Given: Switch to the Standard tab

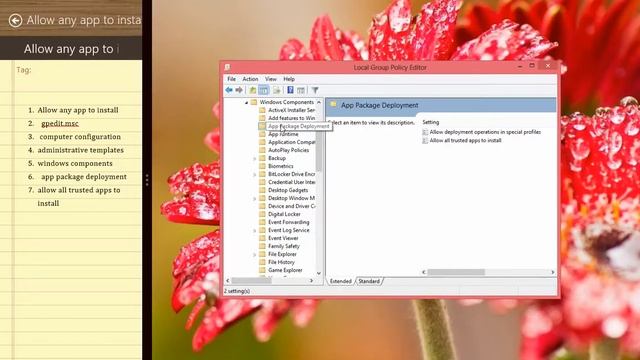Looking at the screenshot, I should tap(369, 281).
